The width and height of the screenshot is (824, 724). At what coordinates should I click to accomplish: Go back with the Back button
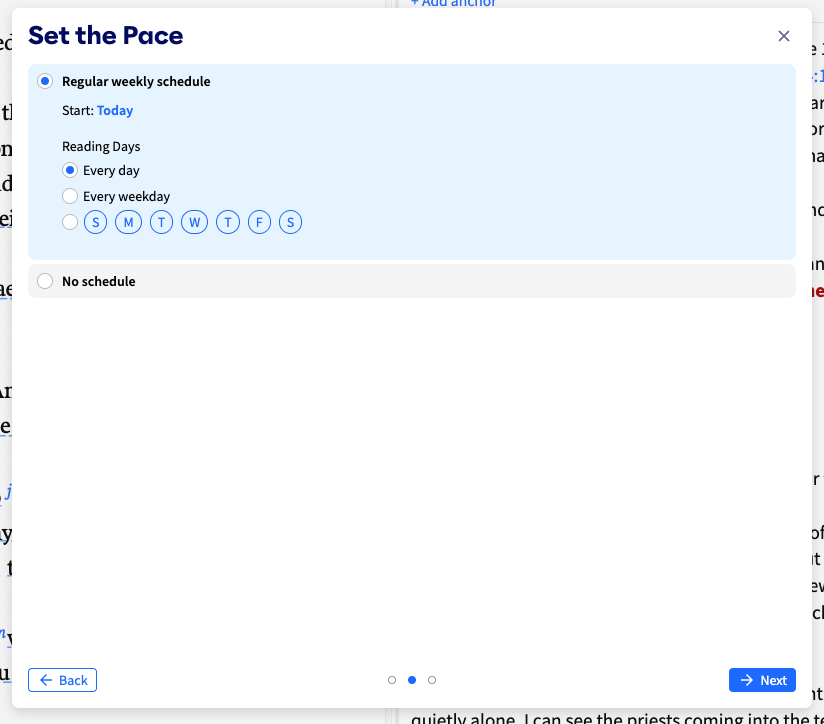click(x=63, y=680)
